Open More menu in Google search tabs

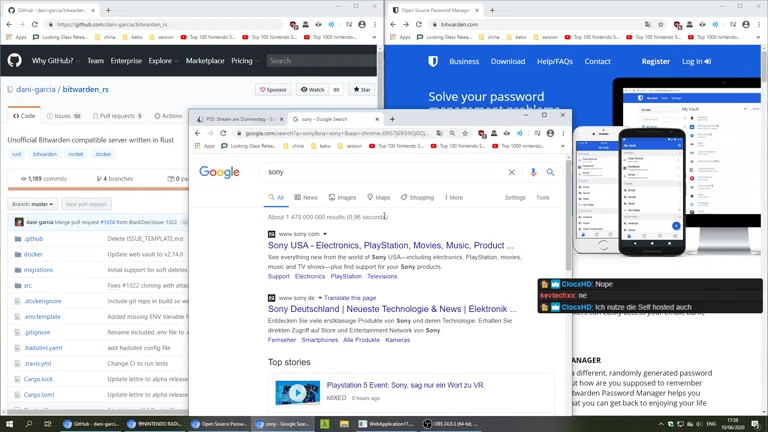pyautogui.click(x=454, y=197)
